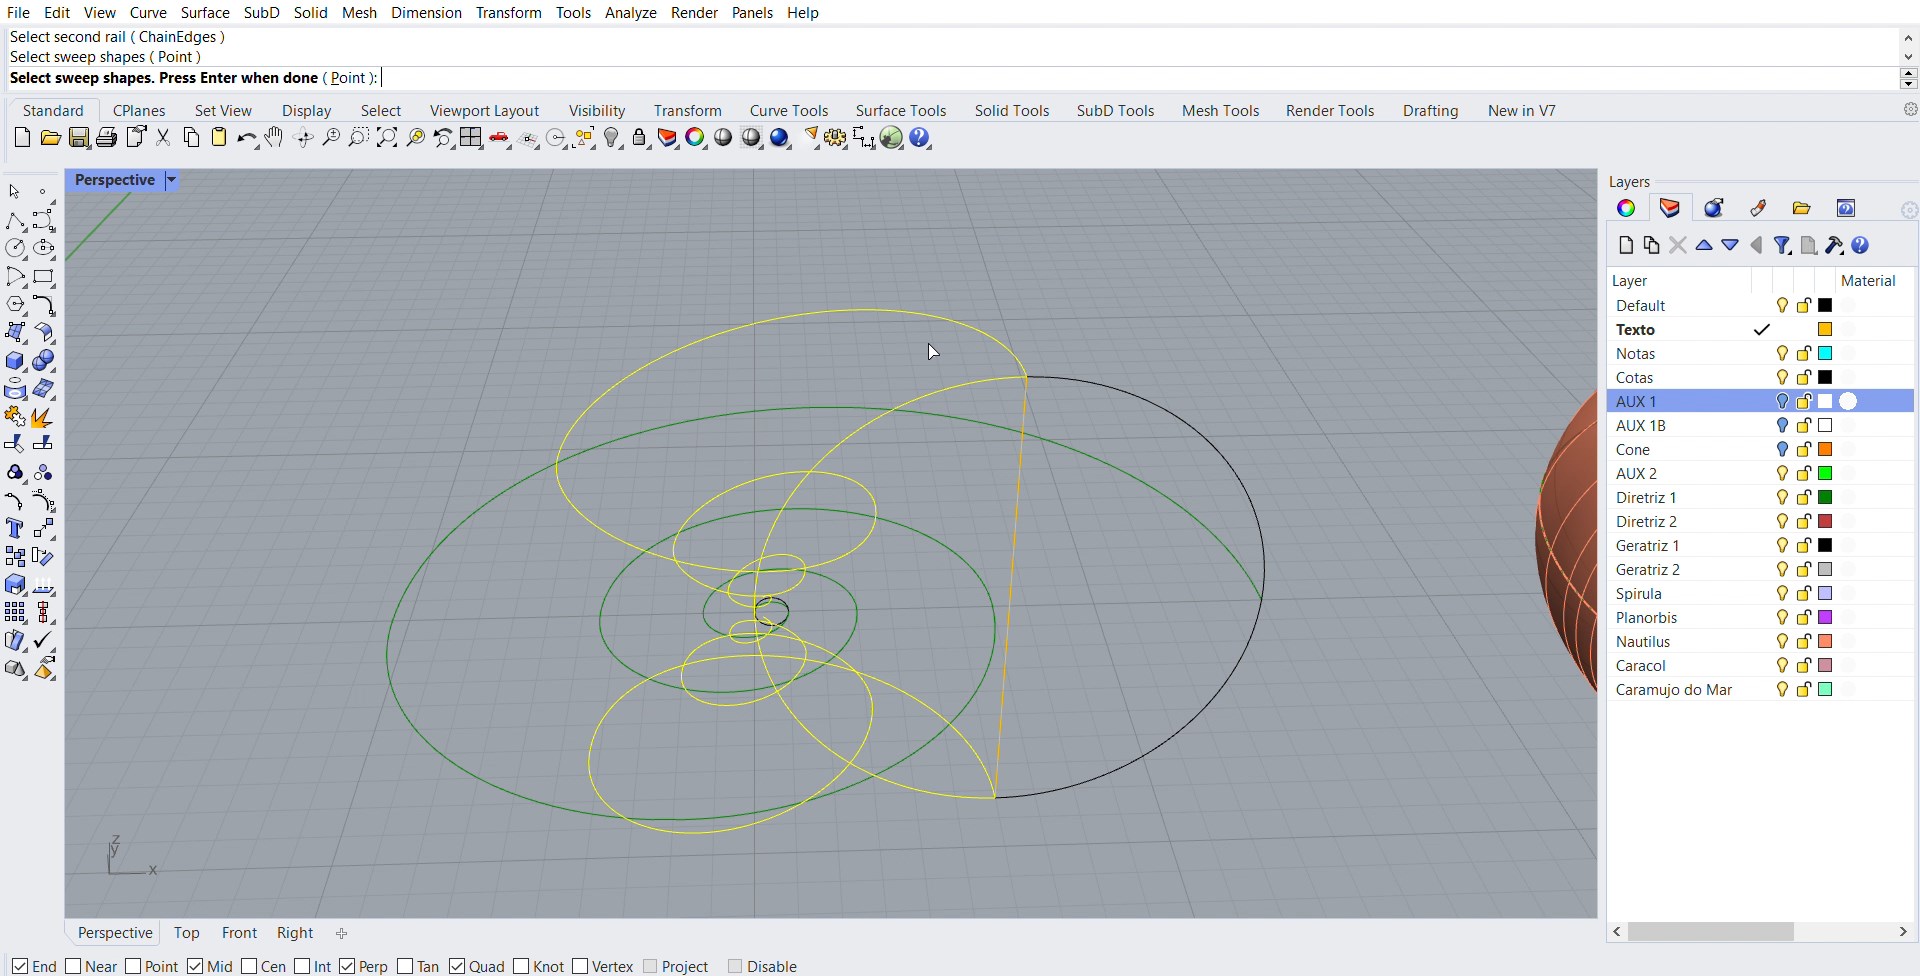Hide the Nautilus layer via lightbulb

1782,641
